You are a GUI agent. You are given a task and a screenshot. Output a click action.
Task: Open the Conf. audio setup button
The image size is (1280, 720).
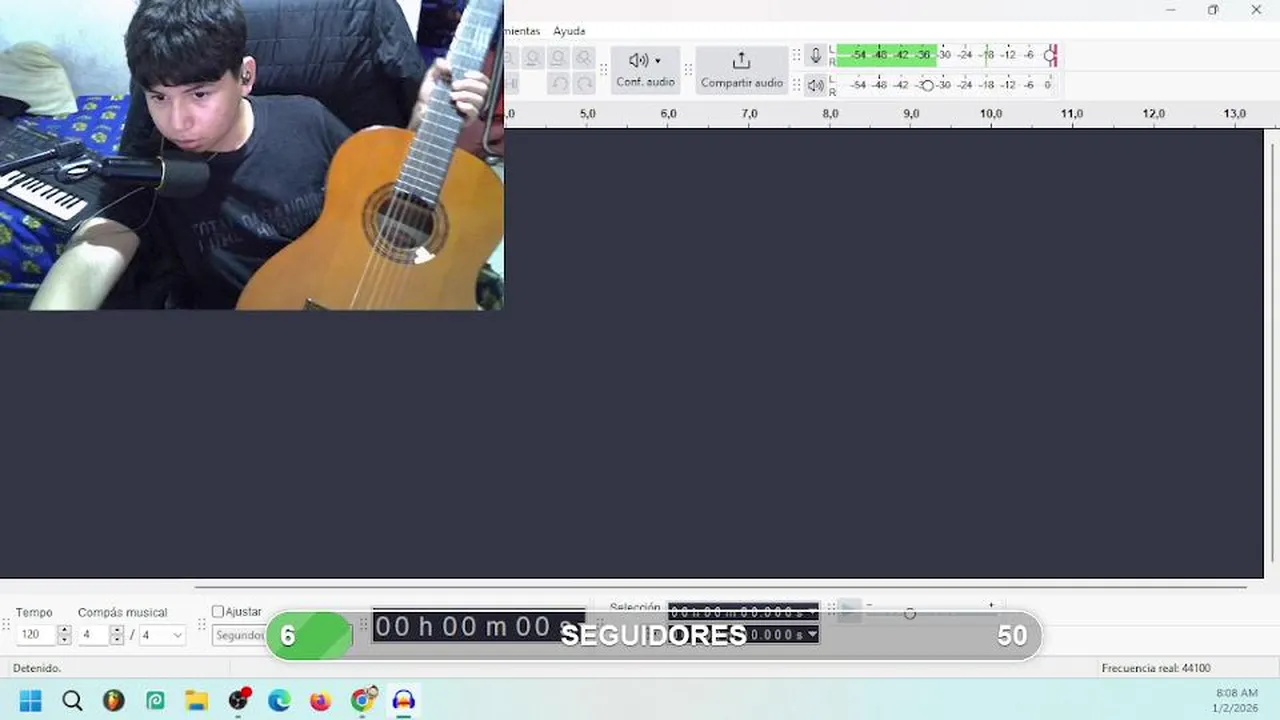click(x=645, y=69)
